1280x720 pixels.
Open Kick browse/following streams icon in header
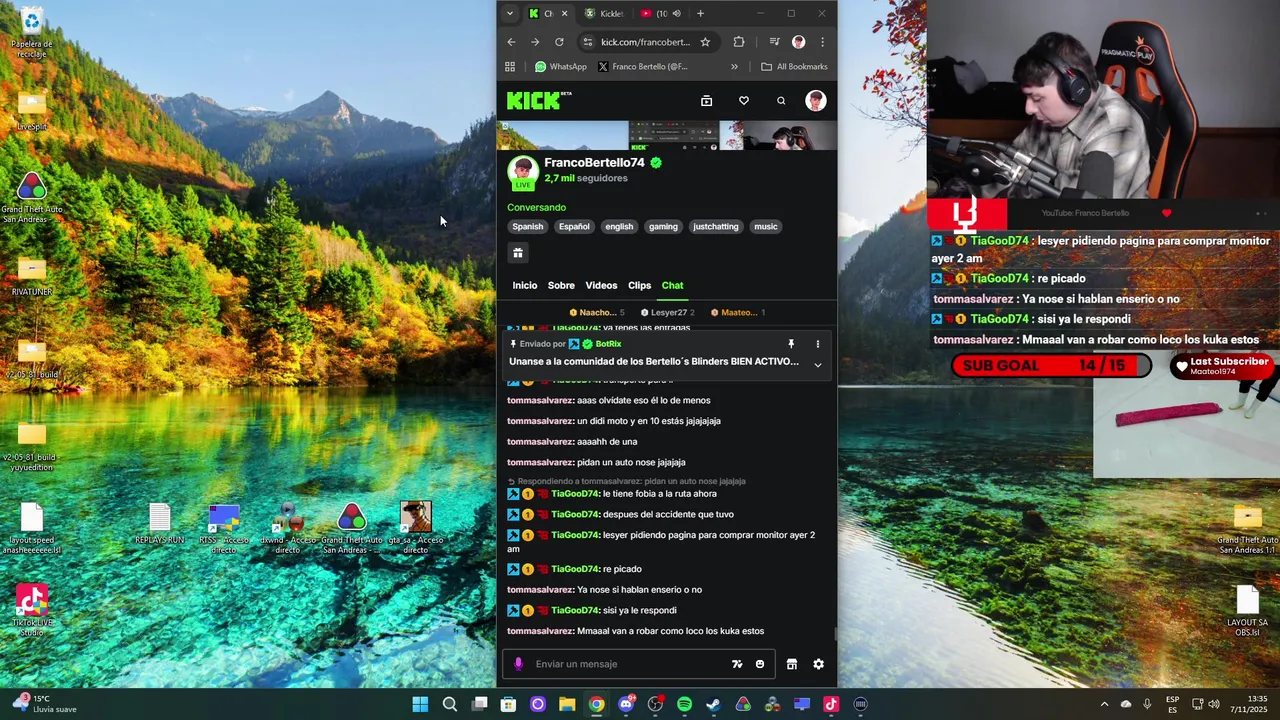706,101
